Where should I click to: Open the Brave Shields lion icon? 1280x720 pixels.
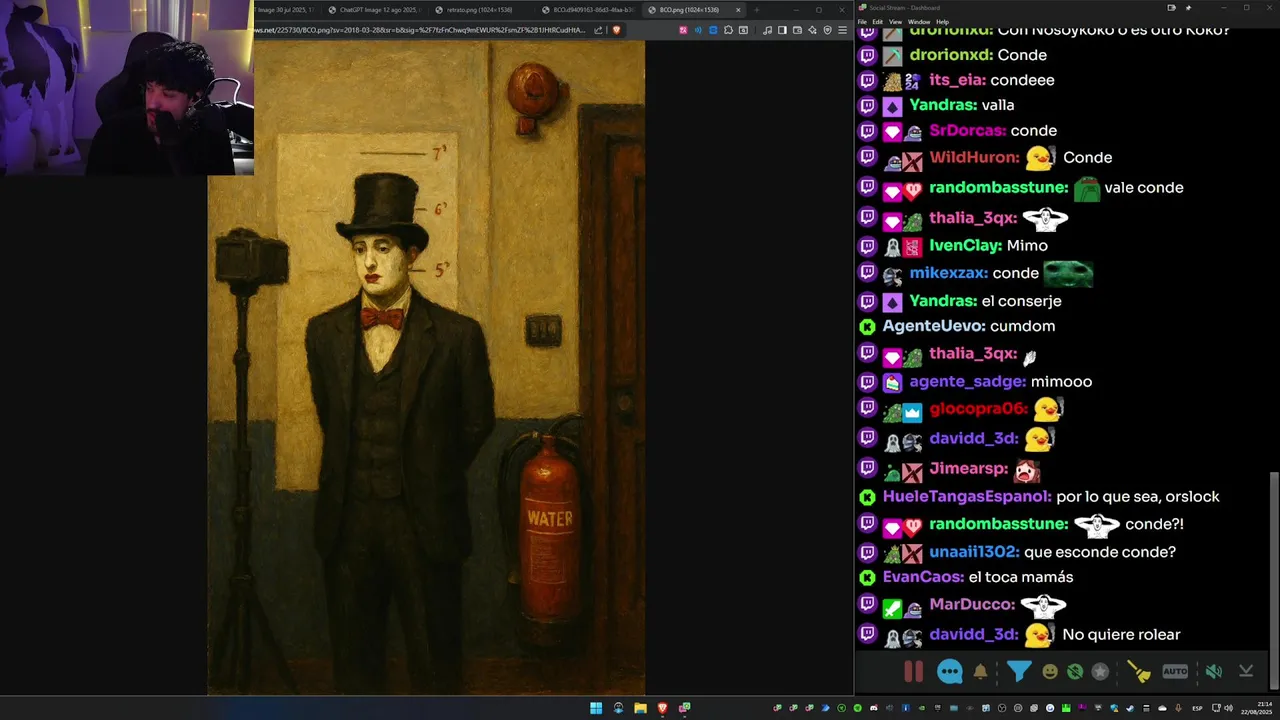616,30
